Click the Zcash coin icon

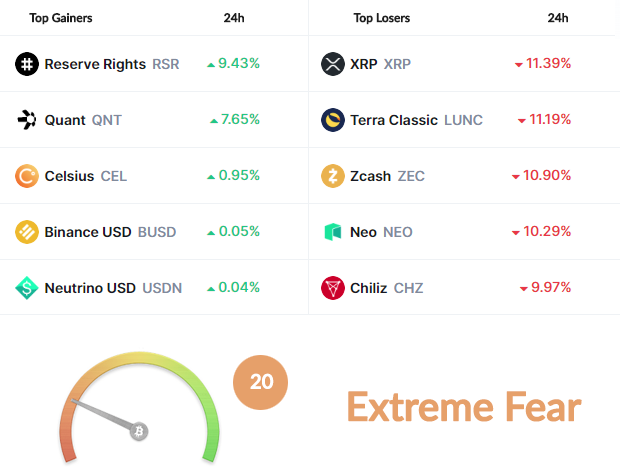[333, 176]
